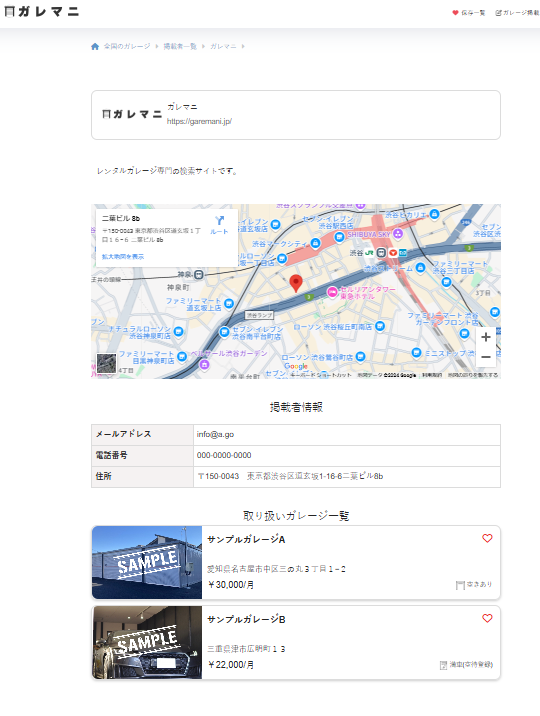540x716 pixels.
Task: Open the サンプルガレージA listing photo
Action: 147,563
